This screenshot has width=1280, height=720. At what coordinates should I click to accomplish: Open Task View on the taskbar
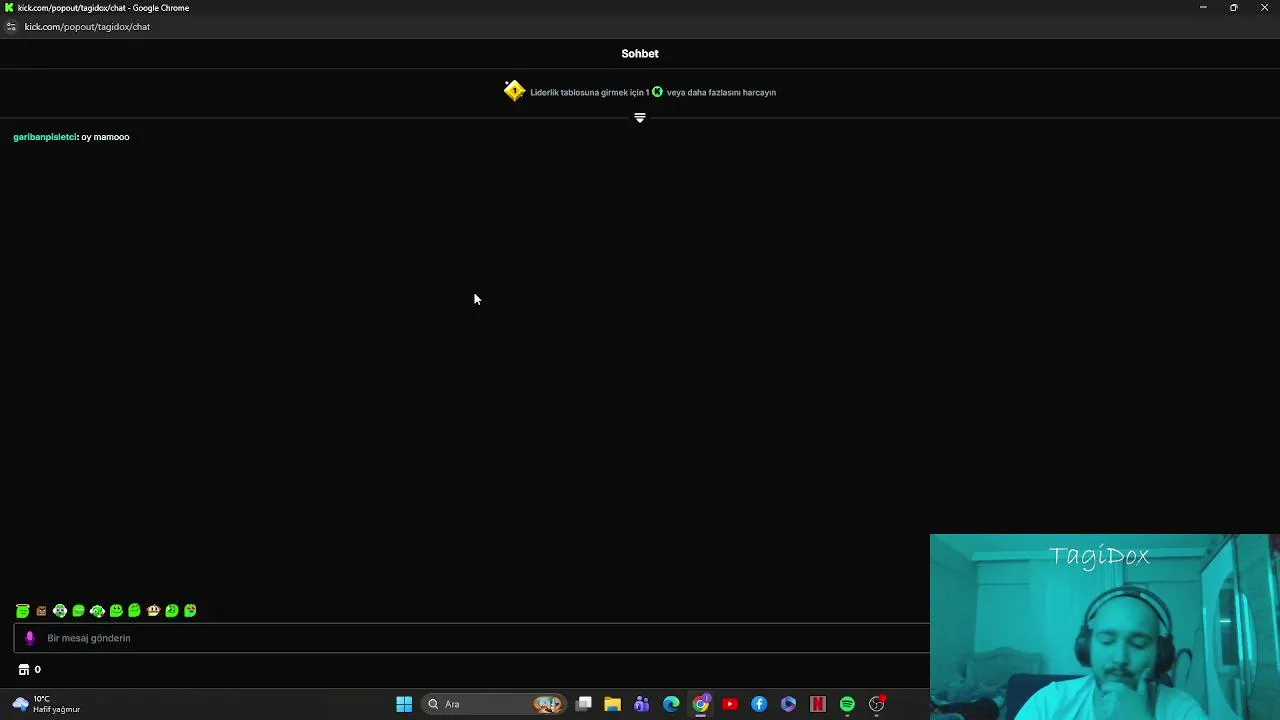[x=584, y=704]
